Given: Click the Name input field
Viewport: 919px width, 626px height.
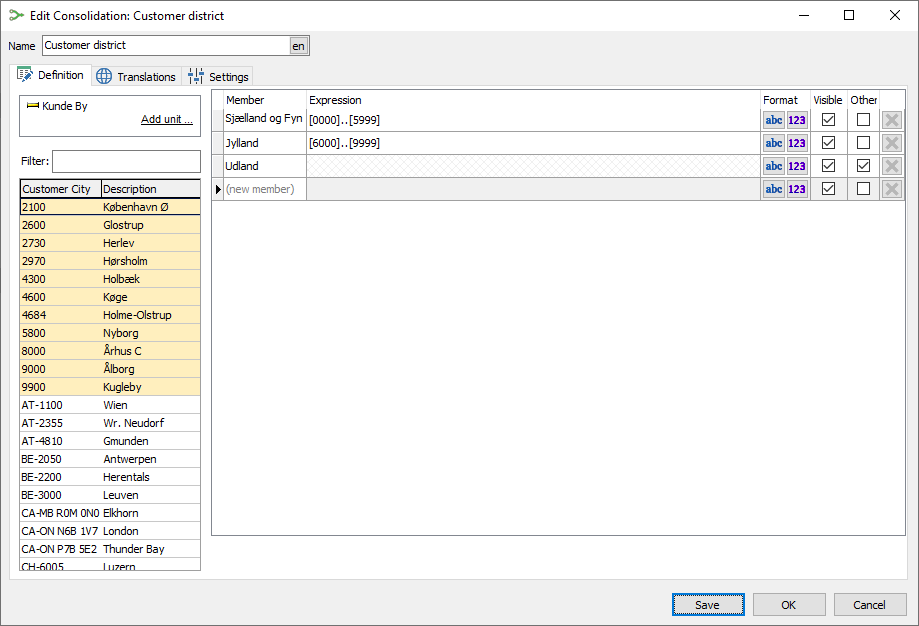Looking at the screenshot, I should [166, 46].
